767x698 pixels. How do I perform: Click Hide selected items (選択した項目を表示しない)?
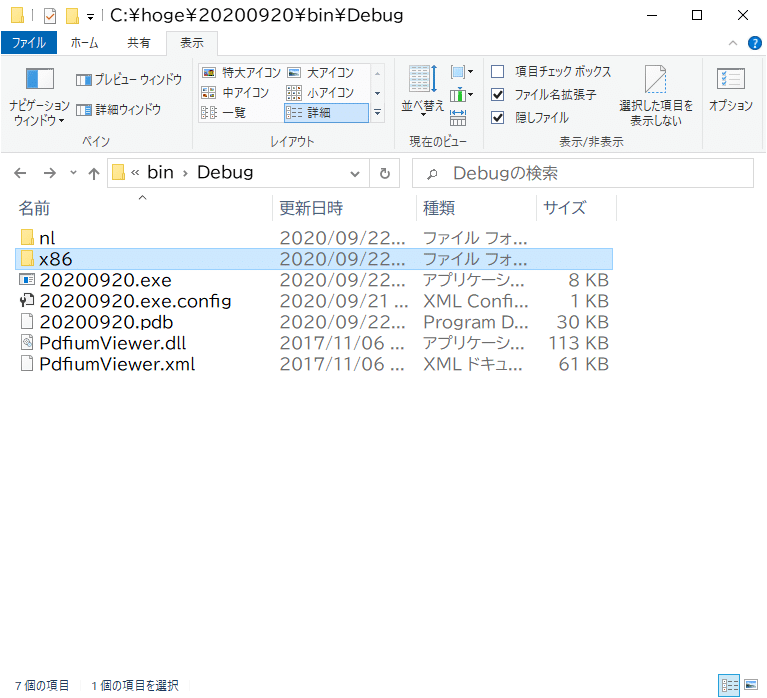coord(655,96)
